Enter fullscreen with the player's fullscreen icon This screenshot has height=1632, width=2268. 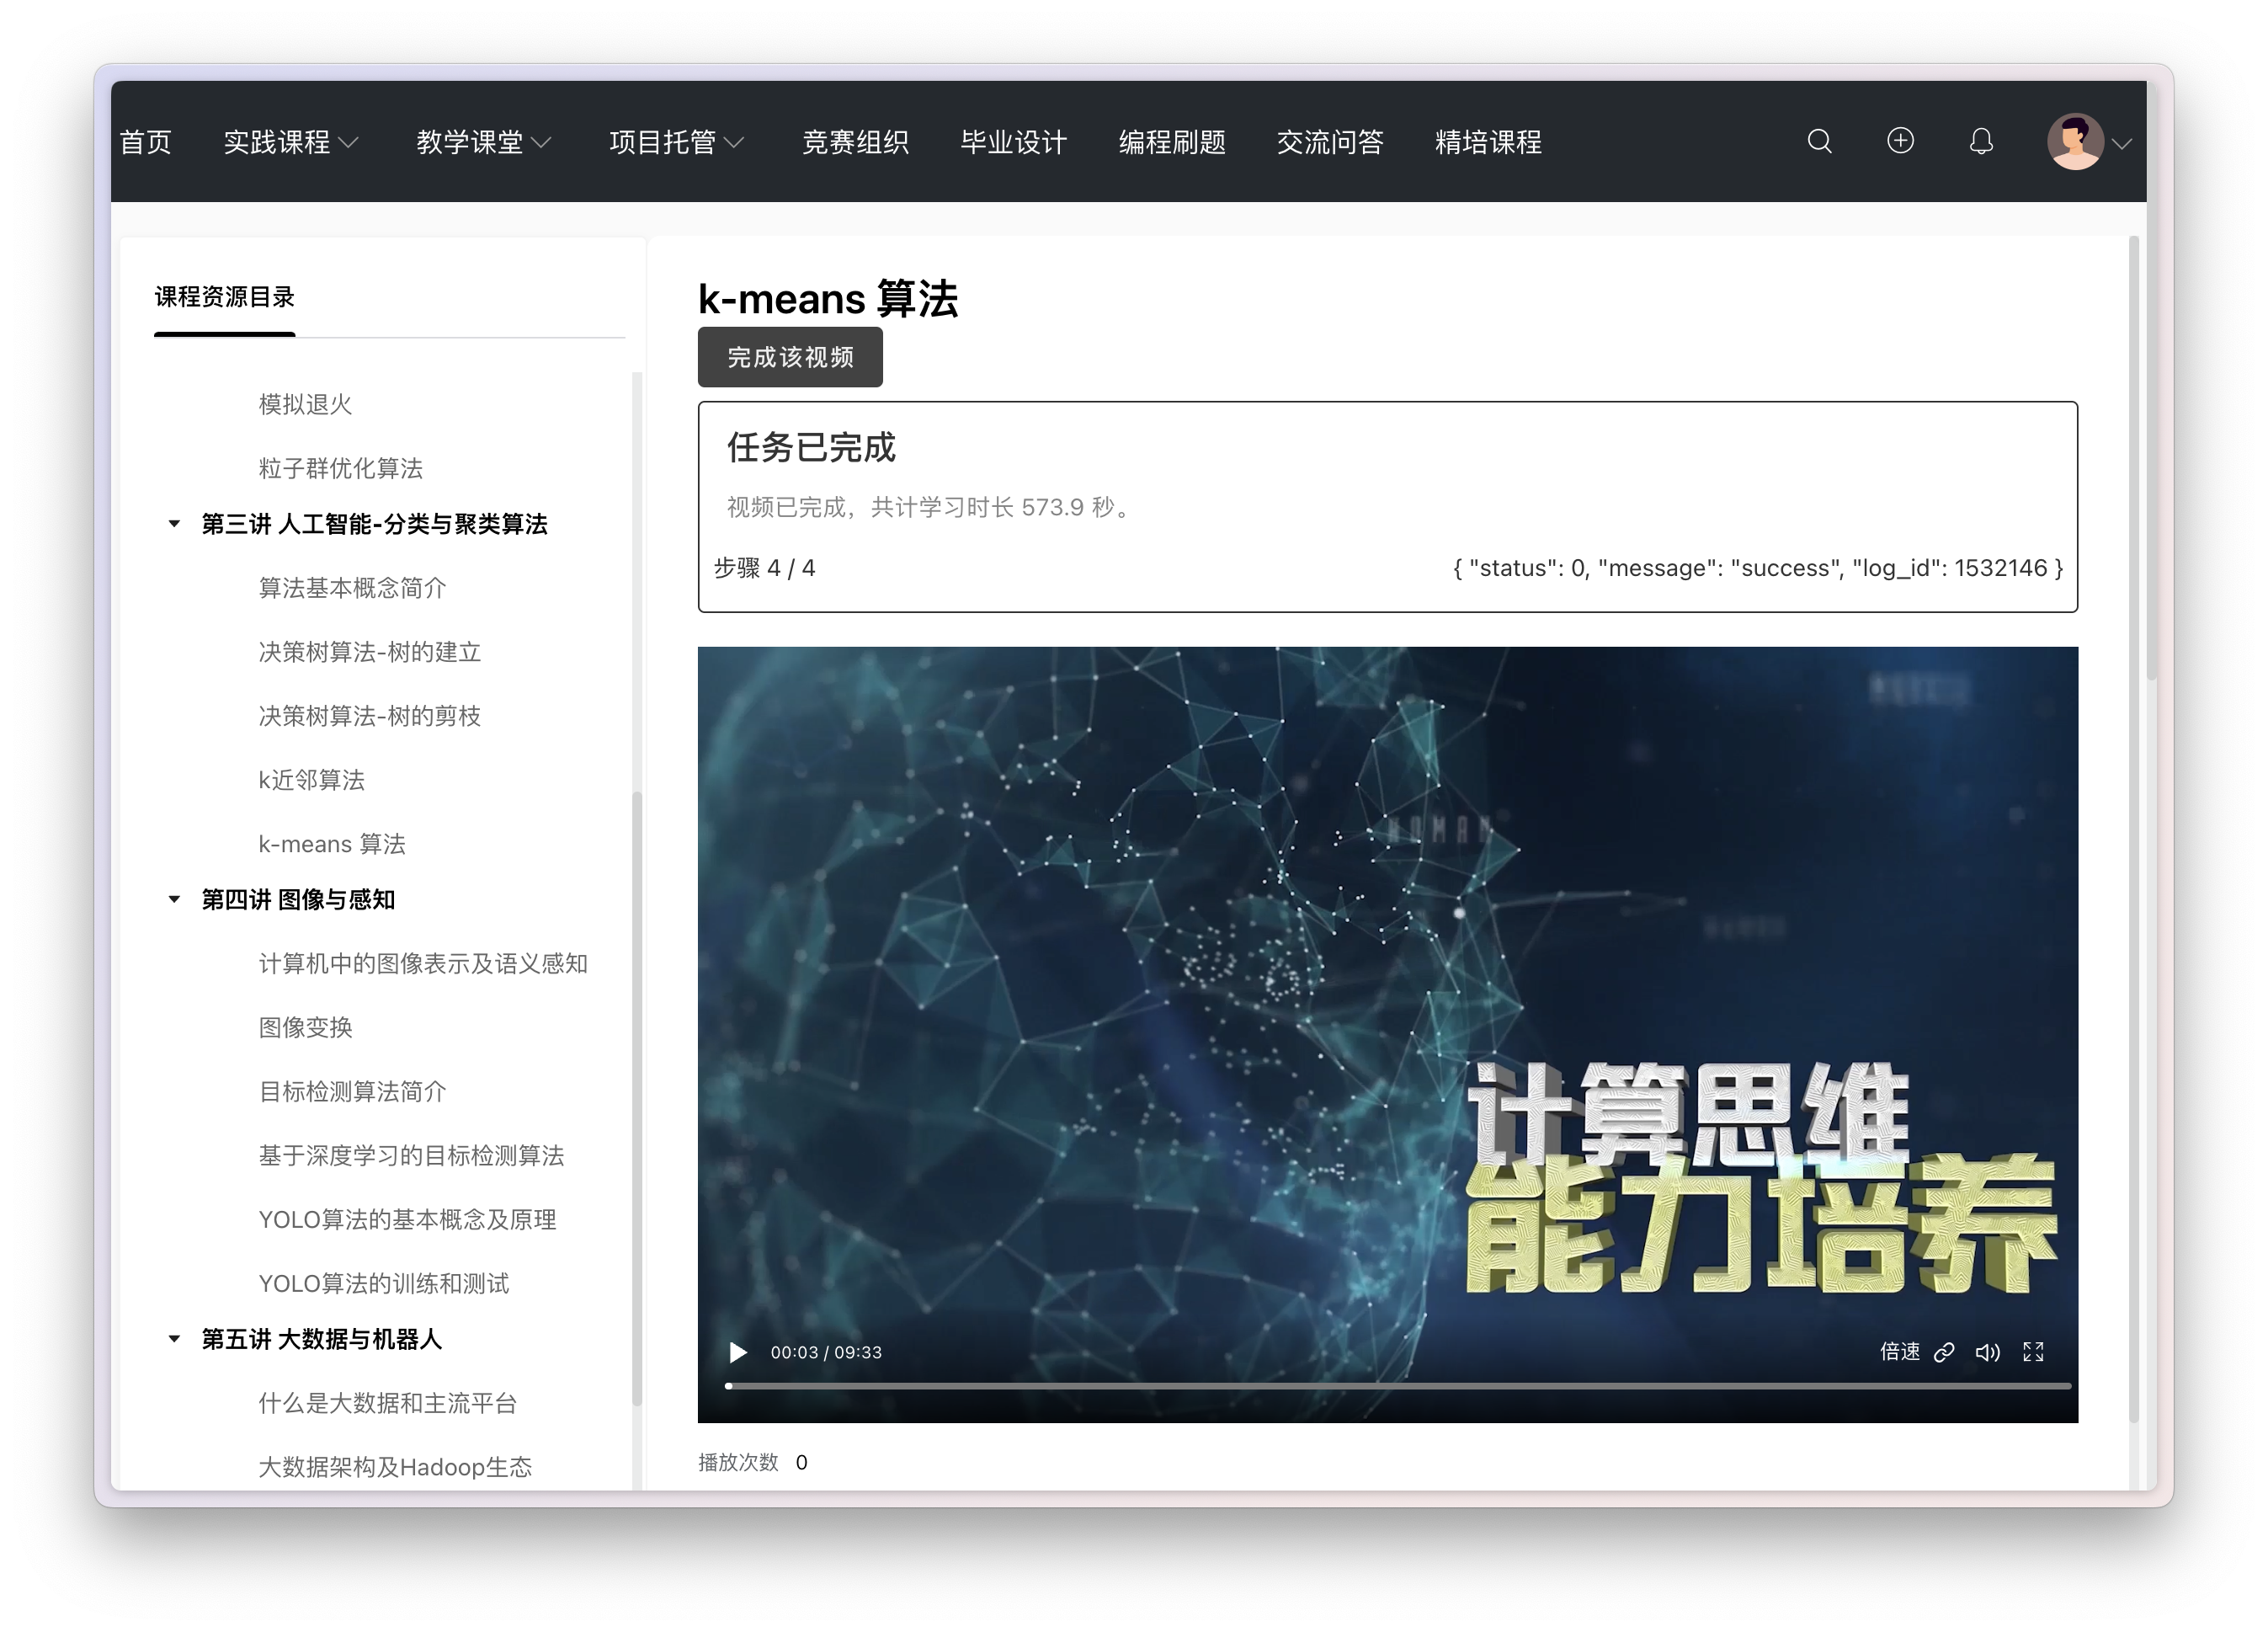pos(2034,1352)
